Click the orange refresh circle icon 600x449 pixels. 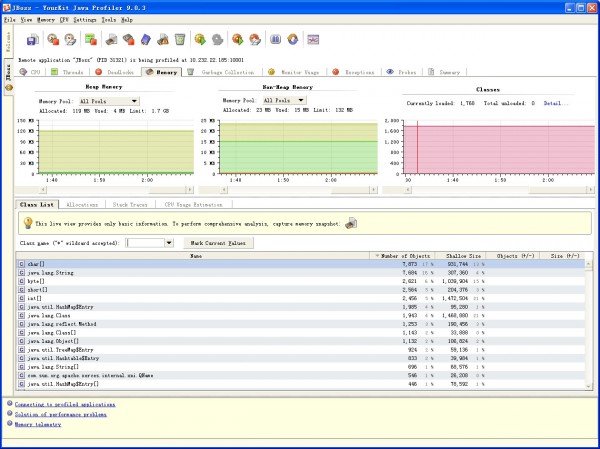(x=293, y=39)
